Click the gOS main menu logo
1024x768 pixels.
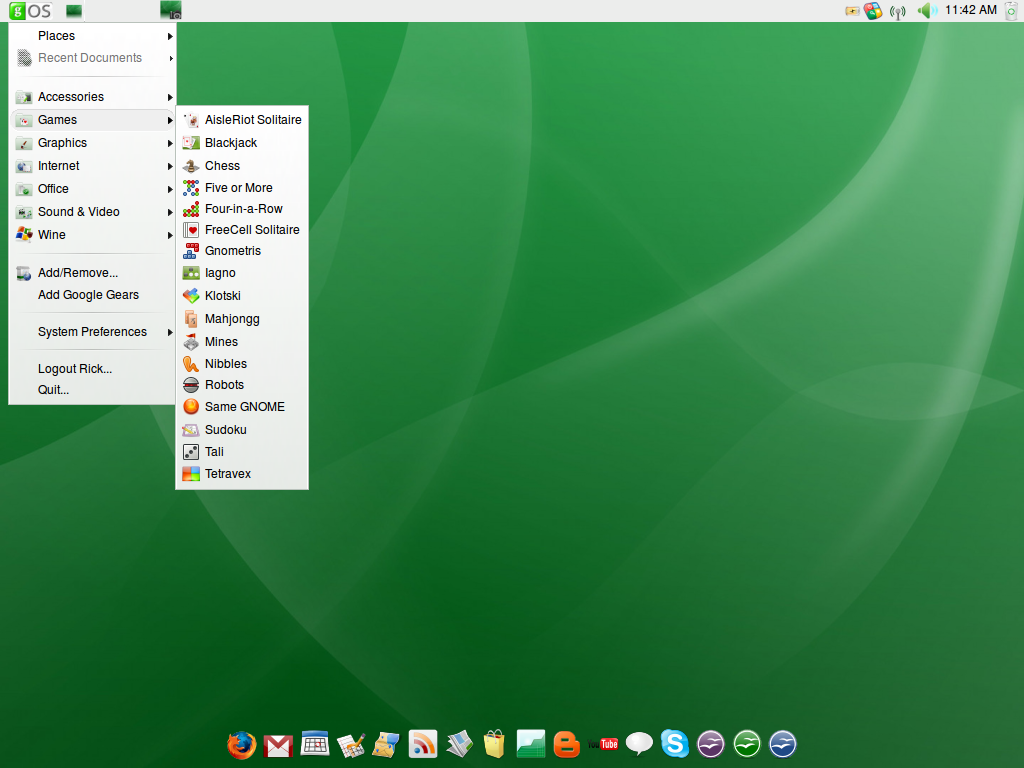point(30,10)
